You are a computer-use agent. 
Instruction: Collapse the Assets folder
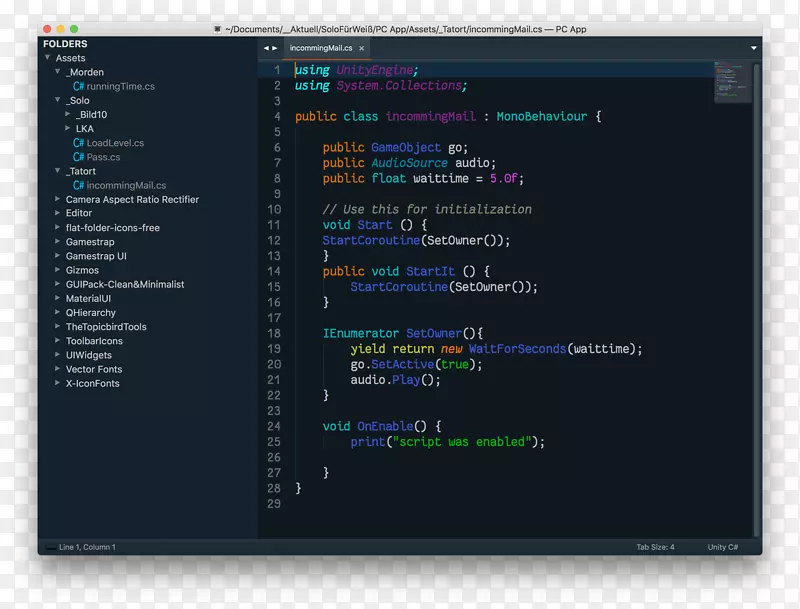click(x=48, y=57)
